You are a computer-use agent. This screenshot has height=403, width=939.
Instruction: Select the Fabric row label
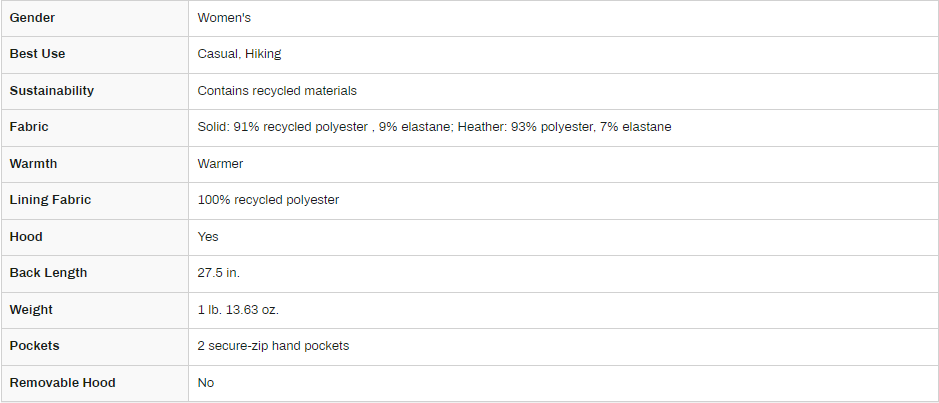(x=29, y=127)
